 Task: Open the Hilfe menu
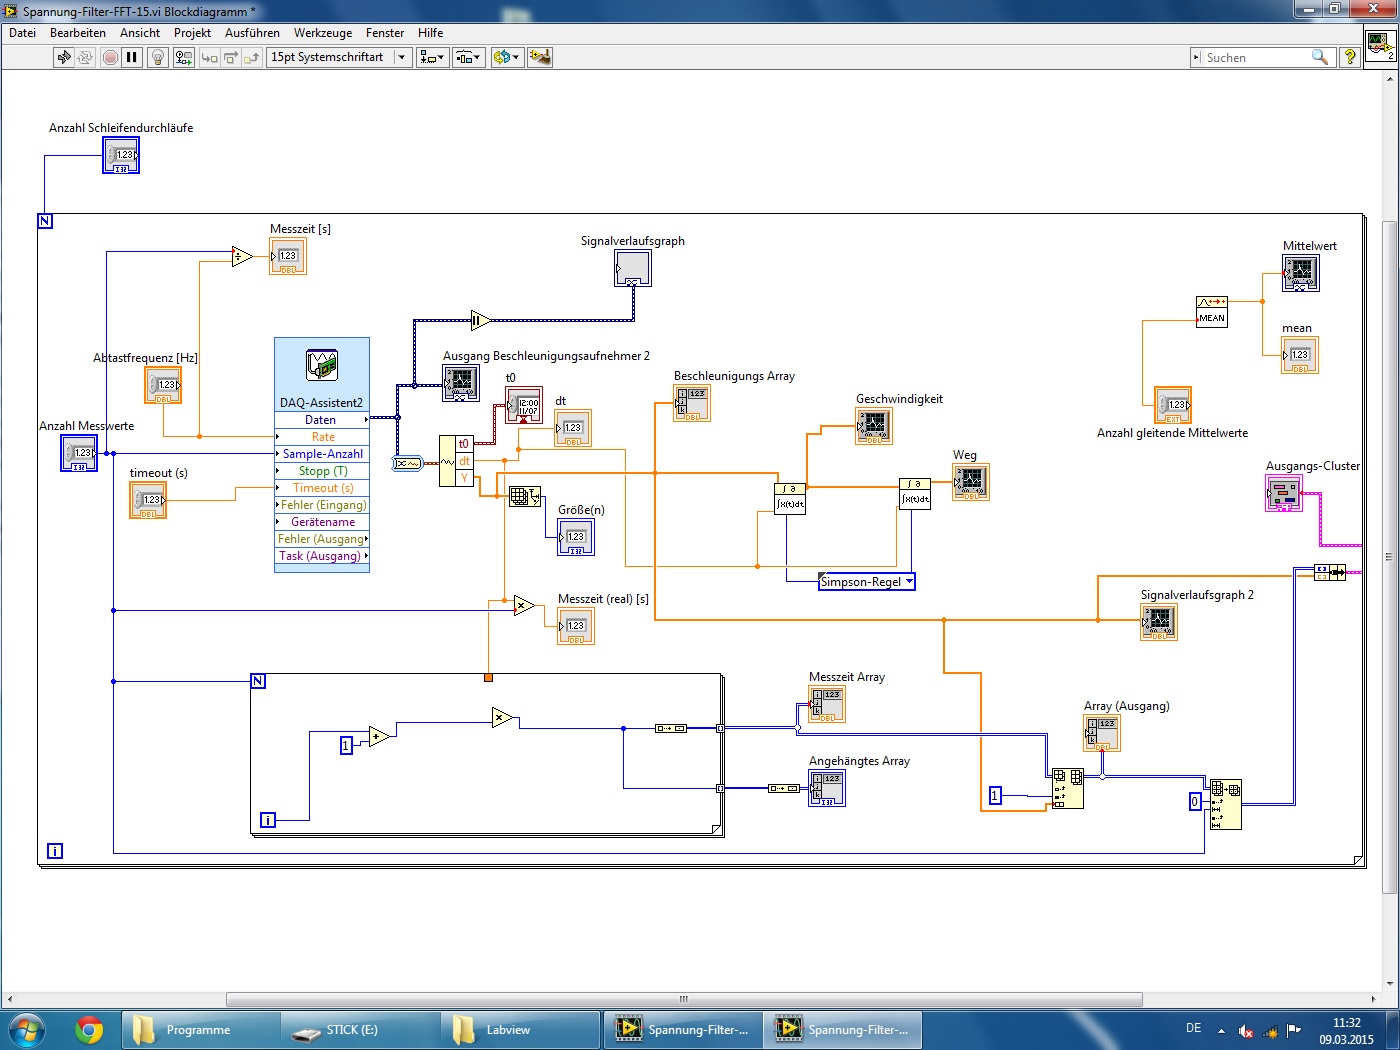(431, 33)
